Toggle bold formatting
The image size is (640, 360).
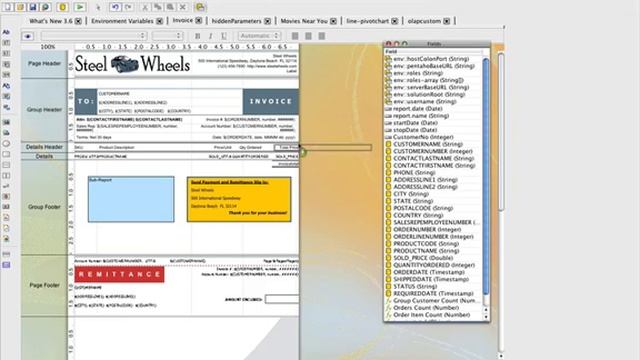198,36
